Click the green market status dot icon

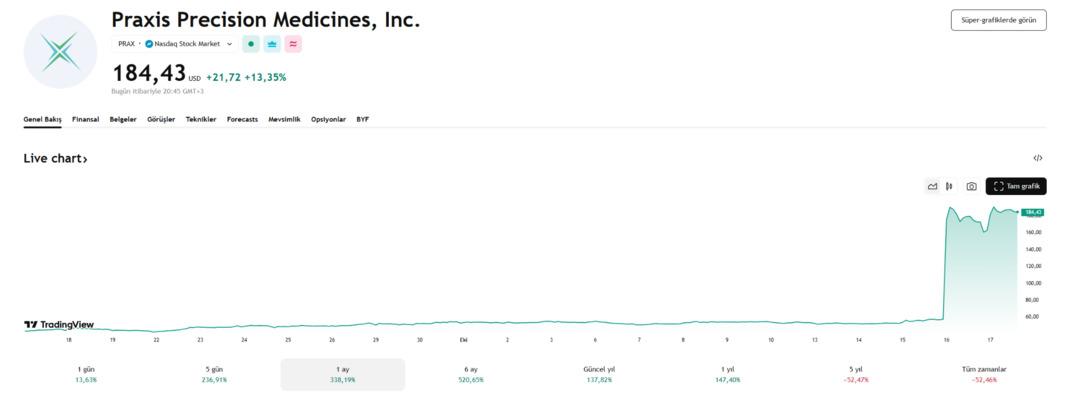251,44
